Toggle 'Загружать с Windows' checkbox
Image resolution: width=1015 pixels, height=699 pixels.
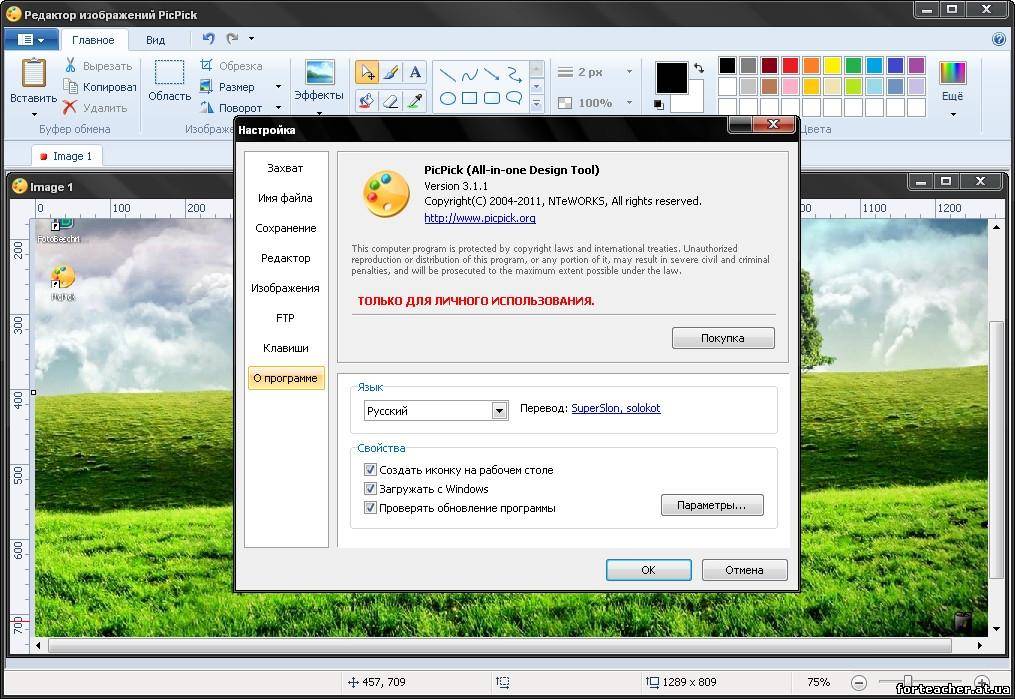pyautogui.click(x=370, y=488)
